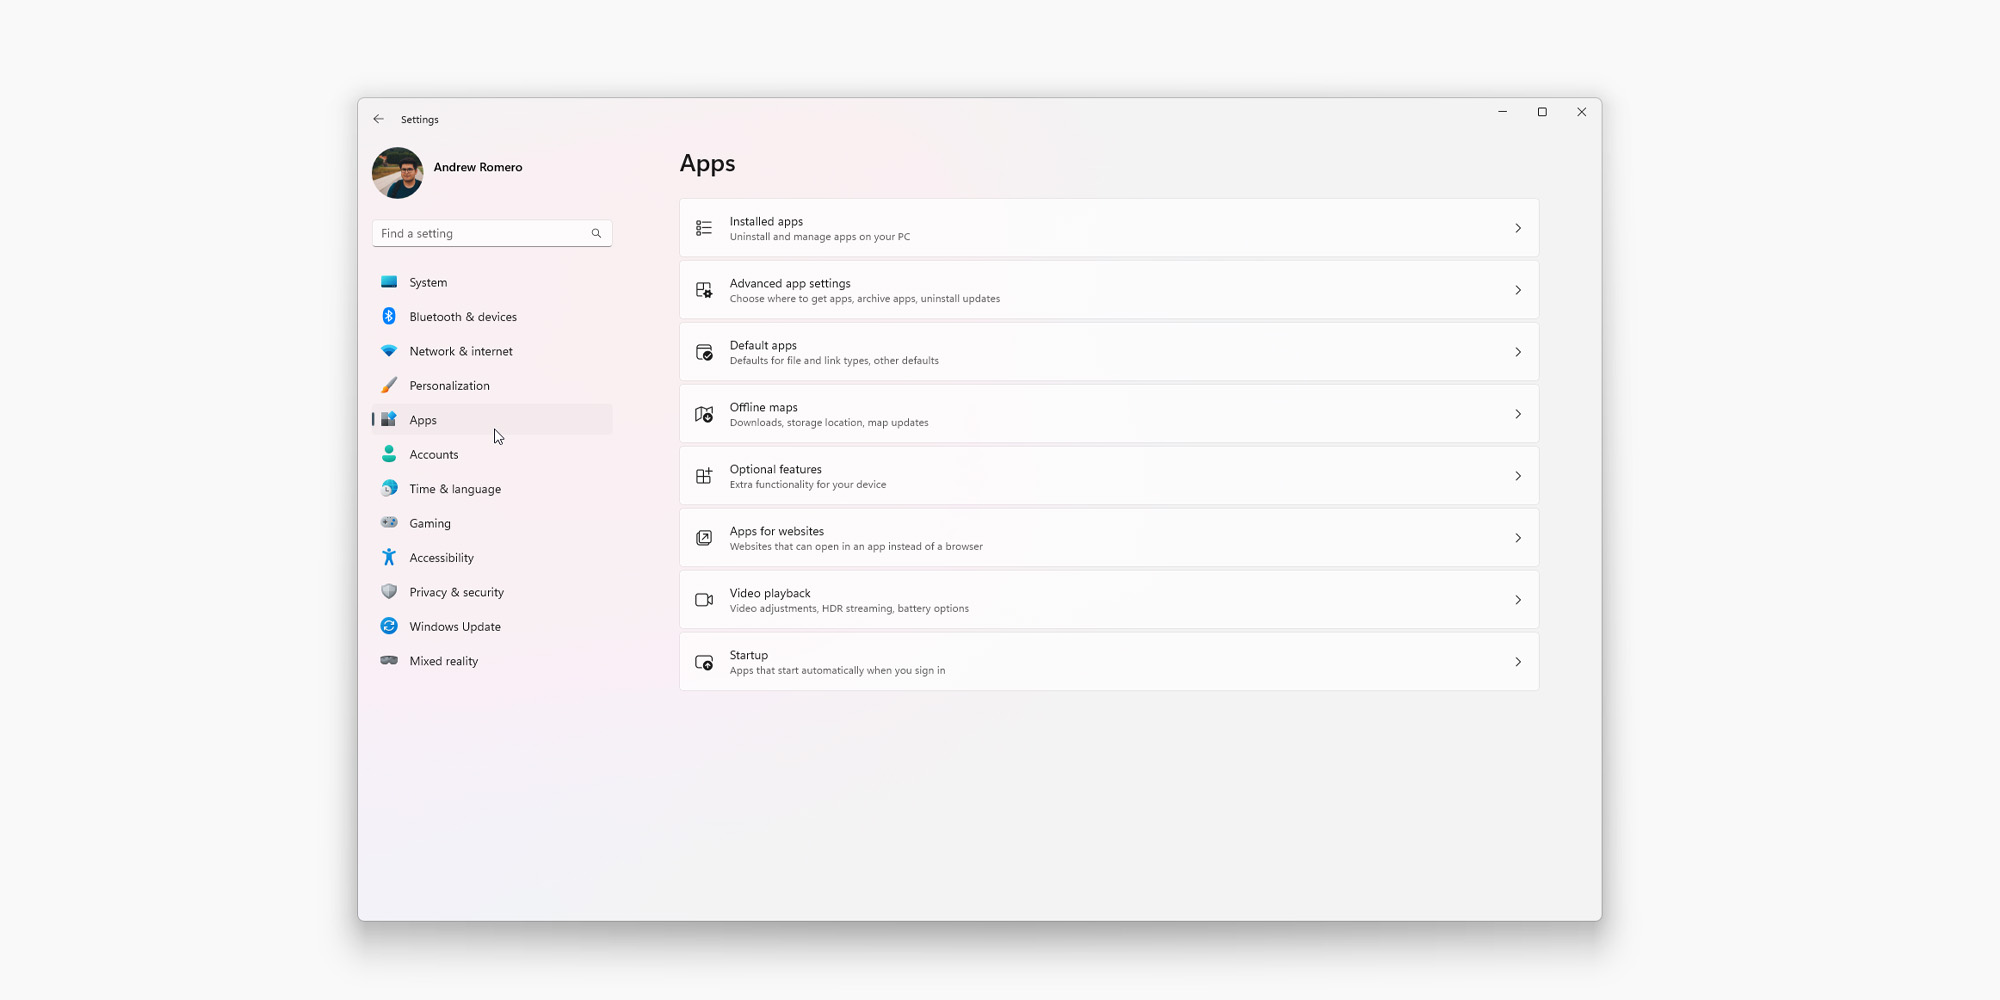Expand Startup using the right chevron
The height and width of the screenshot is (1000, 2000).
(x=1517, y=662)
